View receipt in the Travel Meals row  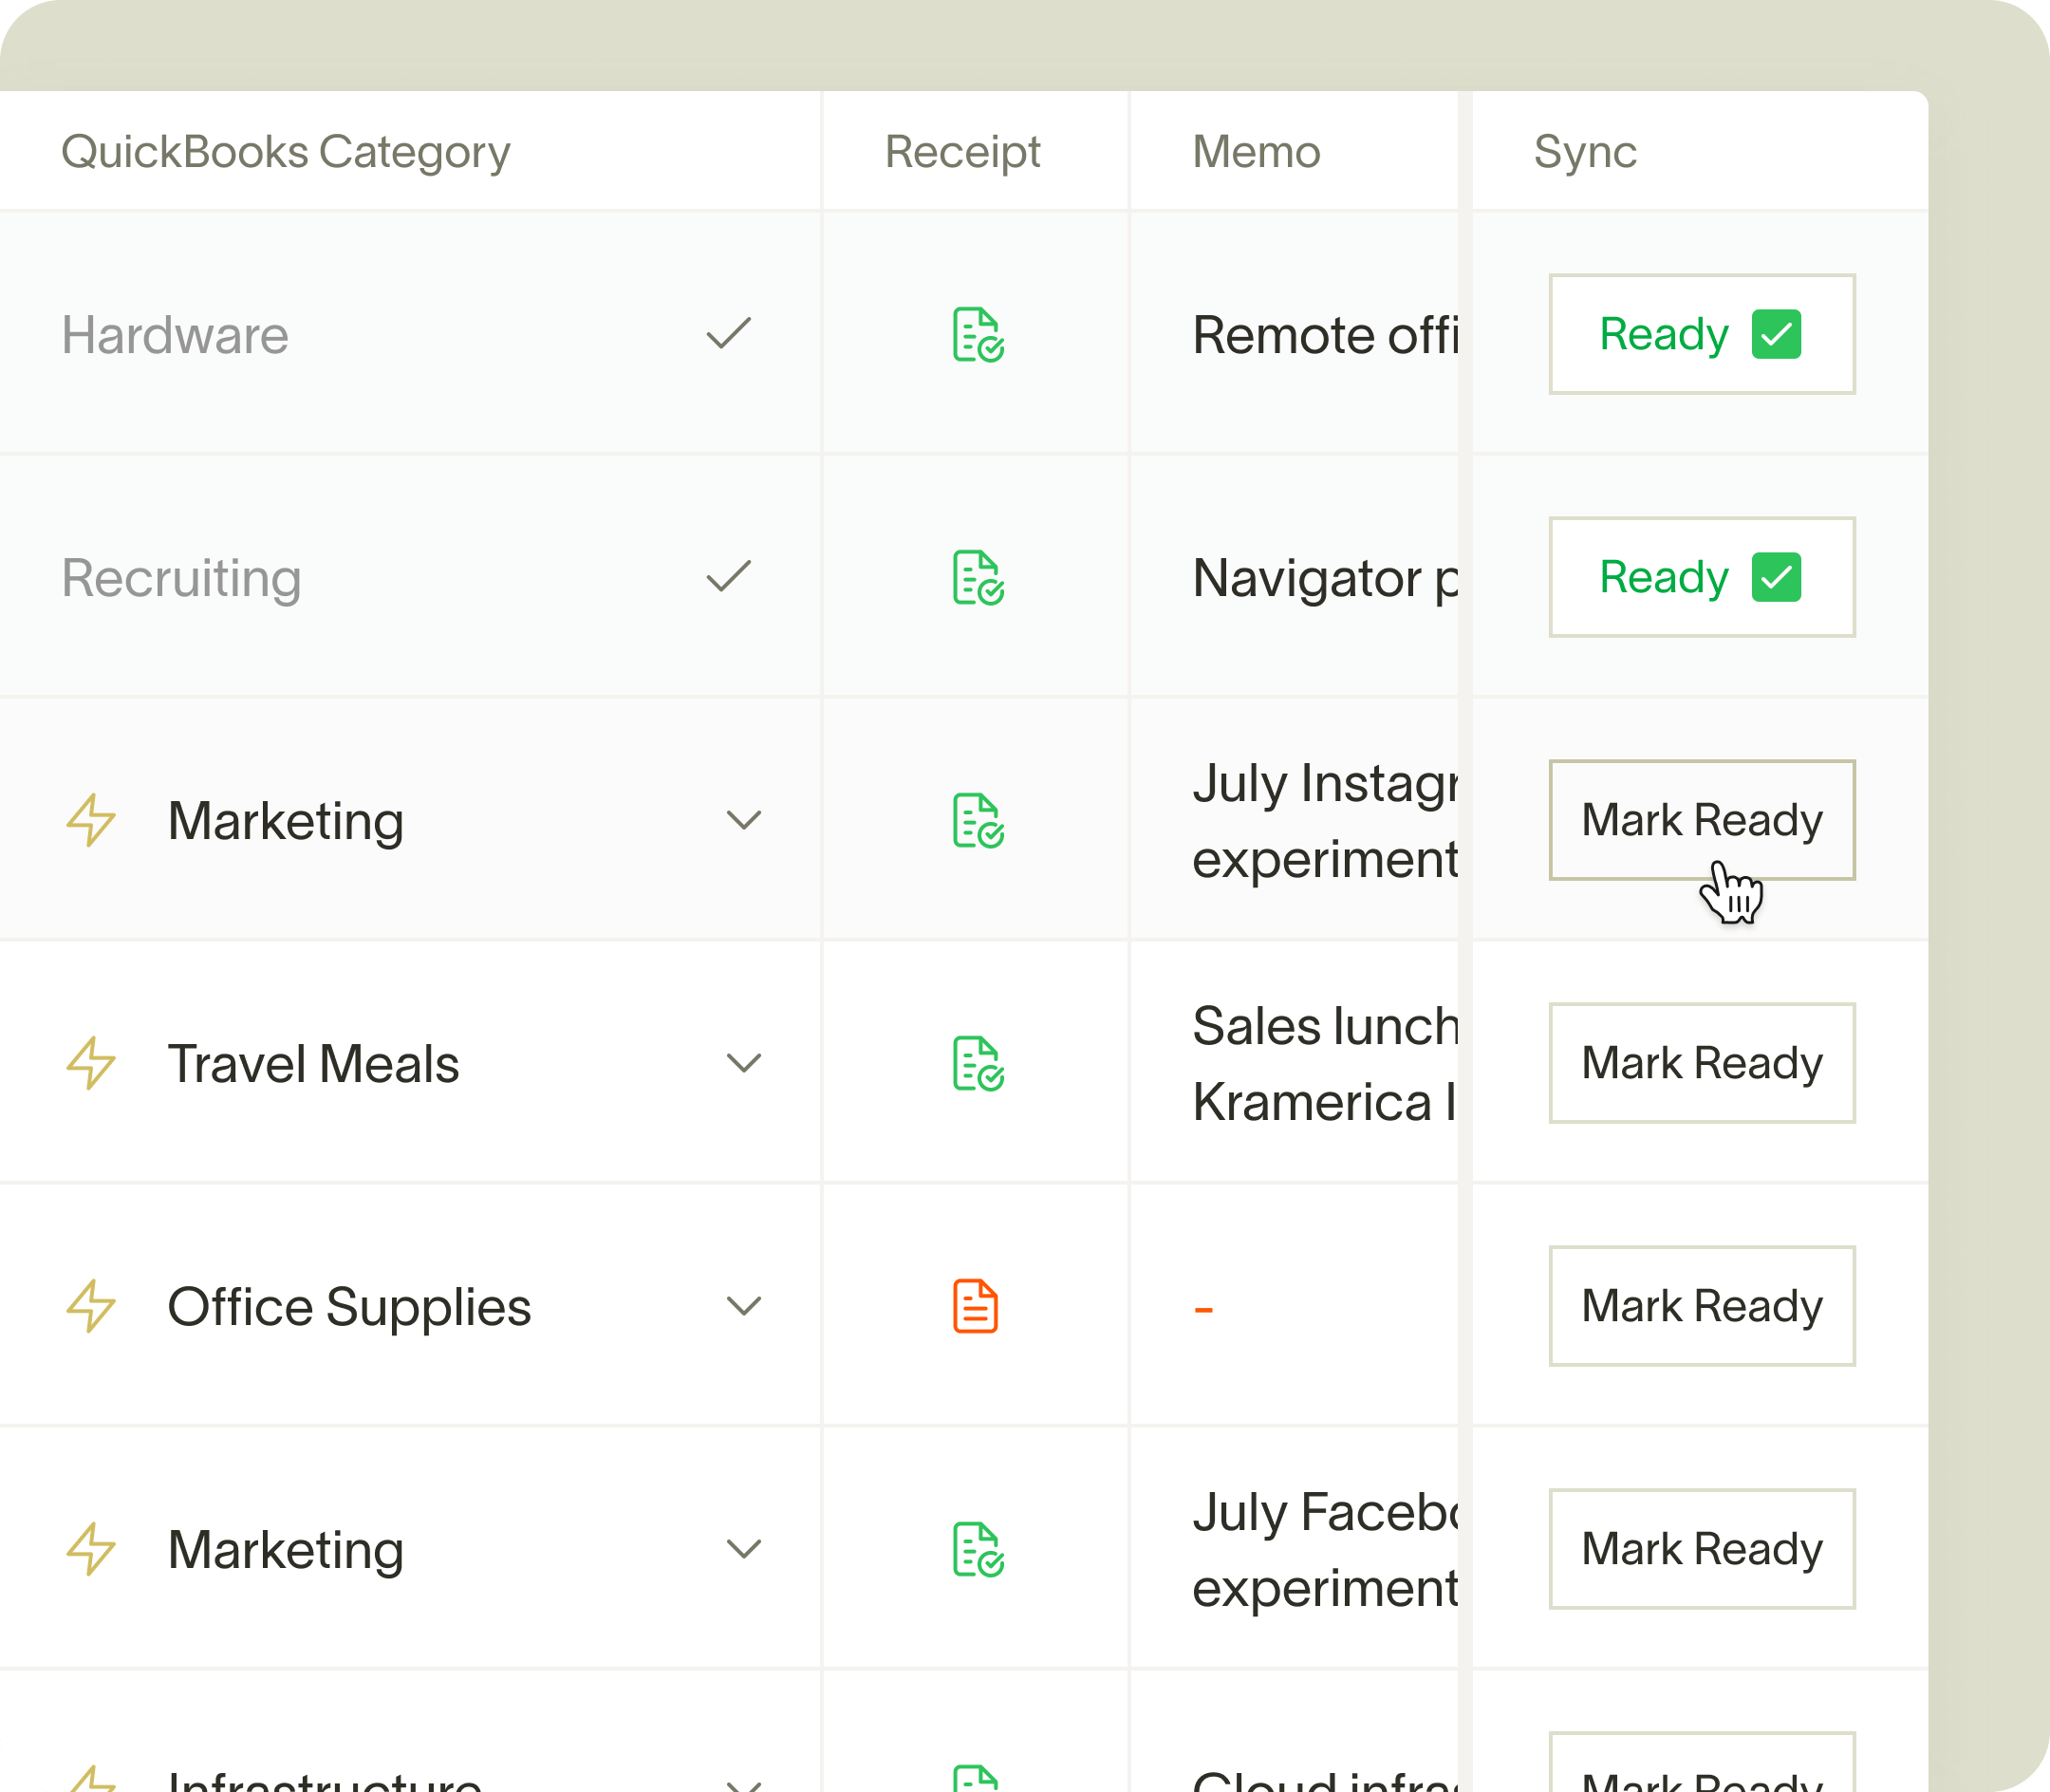pos(977,1063)
